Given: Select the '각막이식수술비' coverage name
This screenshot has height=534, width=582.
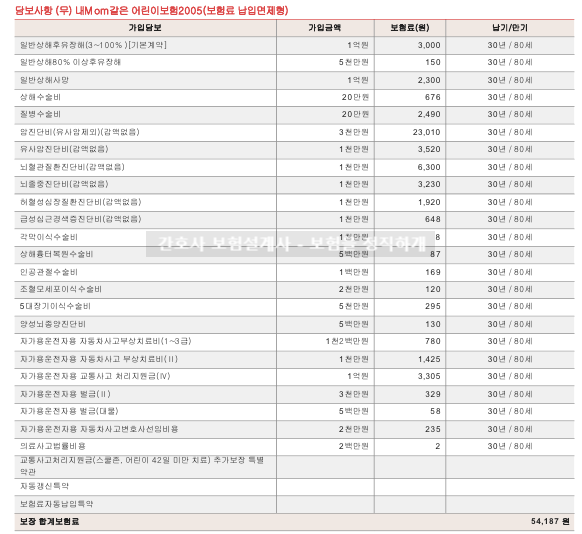Looking at the screenshot, I should point(49,237).
